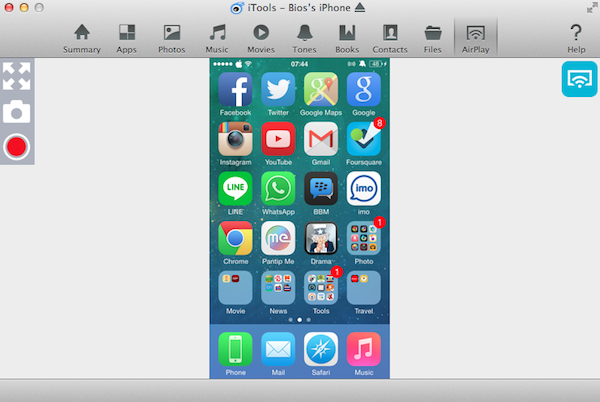
Task: Click the blue AirPlay mirroring button
Action: coord(579,79)
